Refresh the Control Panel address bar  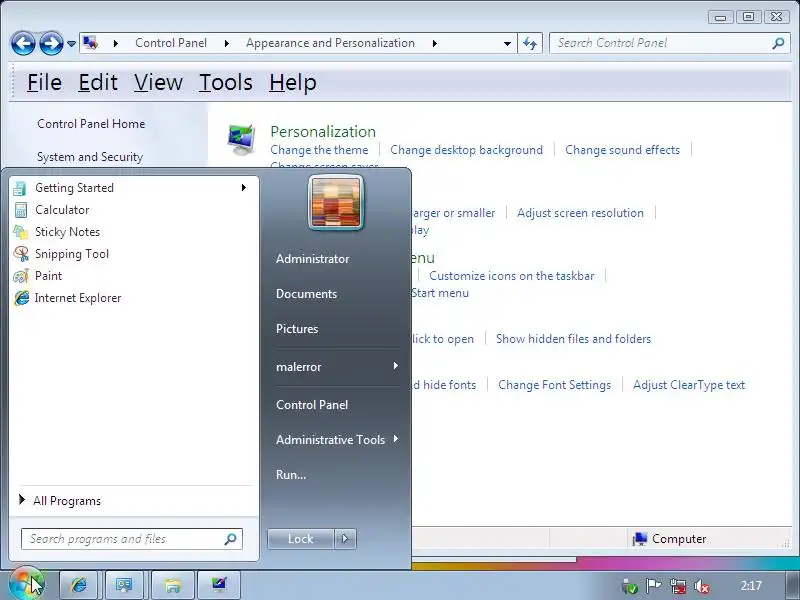click(530, 43)
